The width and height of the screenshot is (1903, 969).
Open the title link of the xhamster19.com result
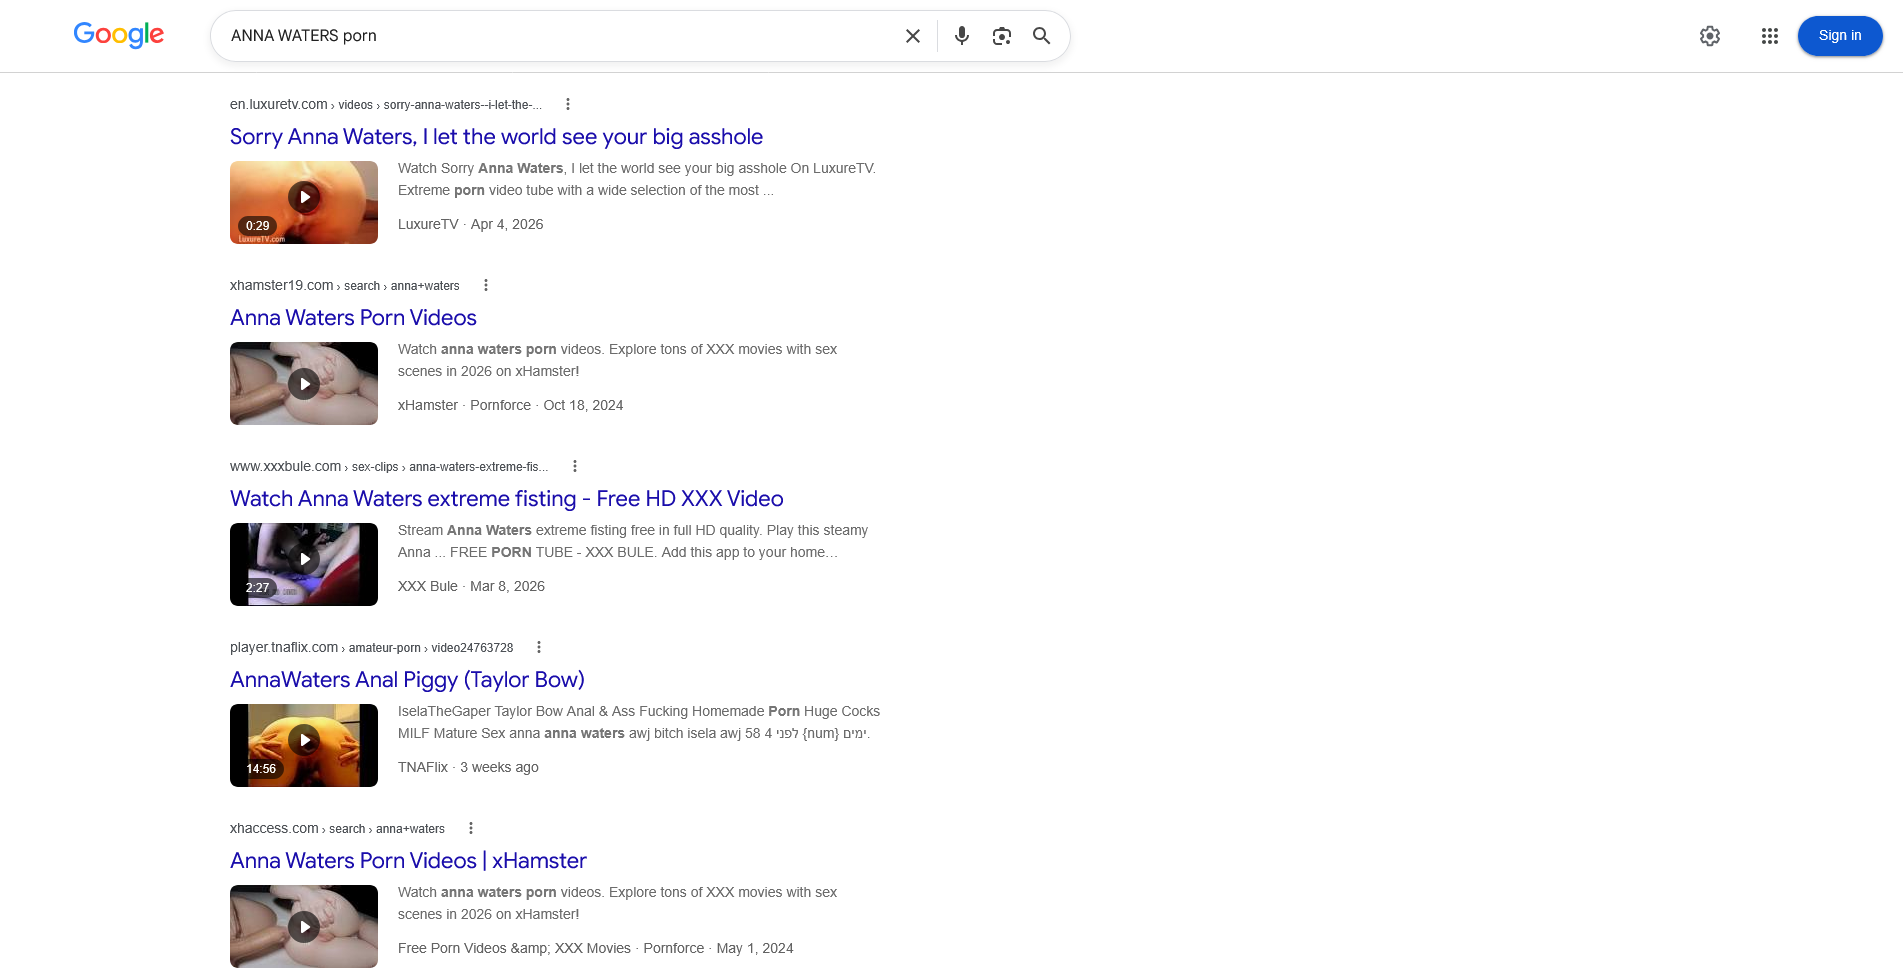(x=353, y=318)
